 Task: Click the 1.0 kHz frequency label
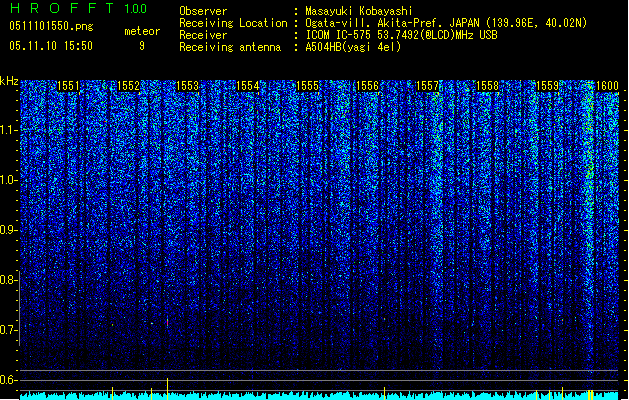coord(8,180)
